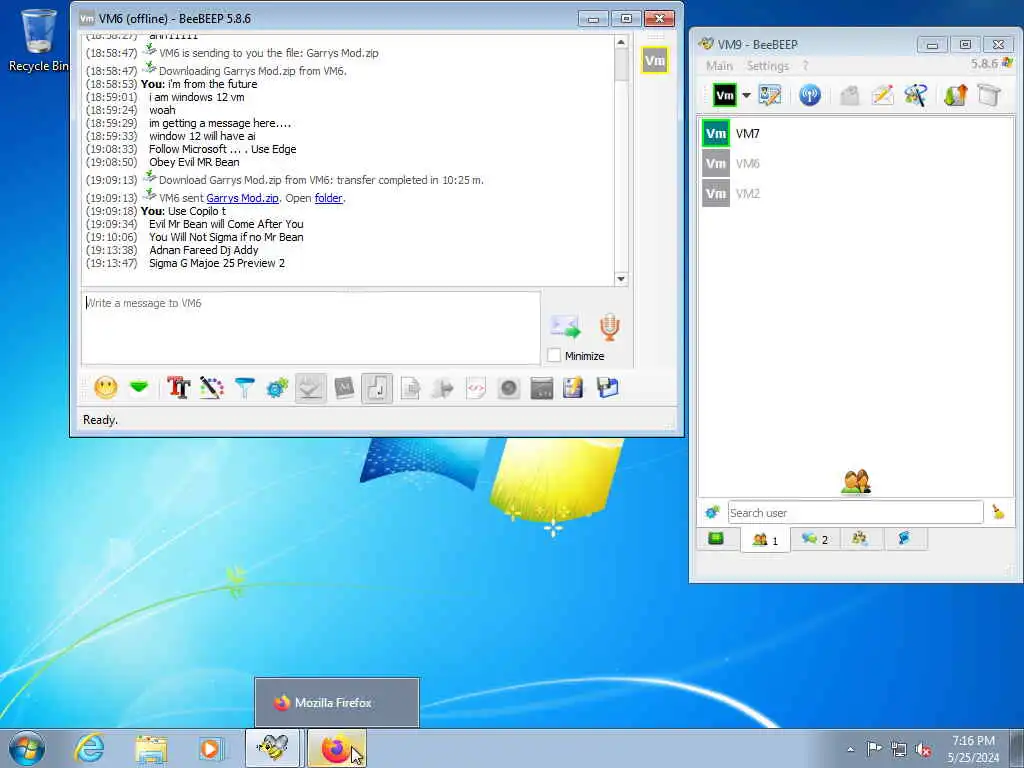Open the Garrys Mod.zip link

242,198
